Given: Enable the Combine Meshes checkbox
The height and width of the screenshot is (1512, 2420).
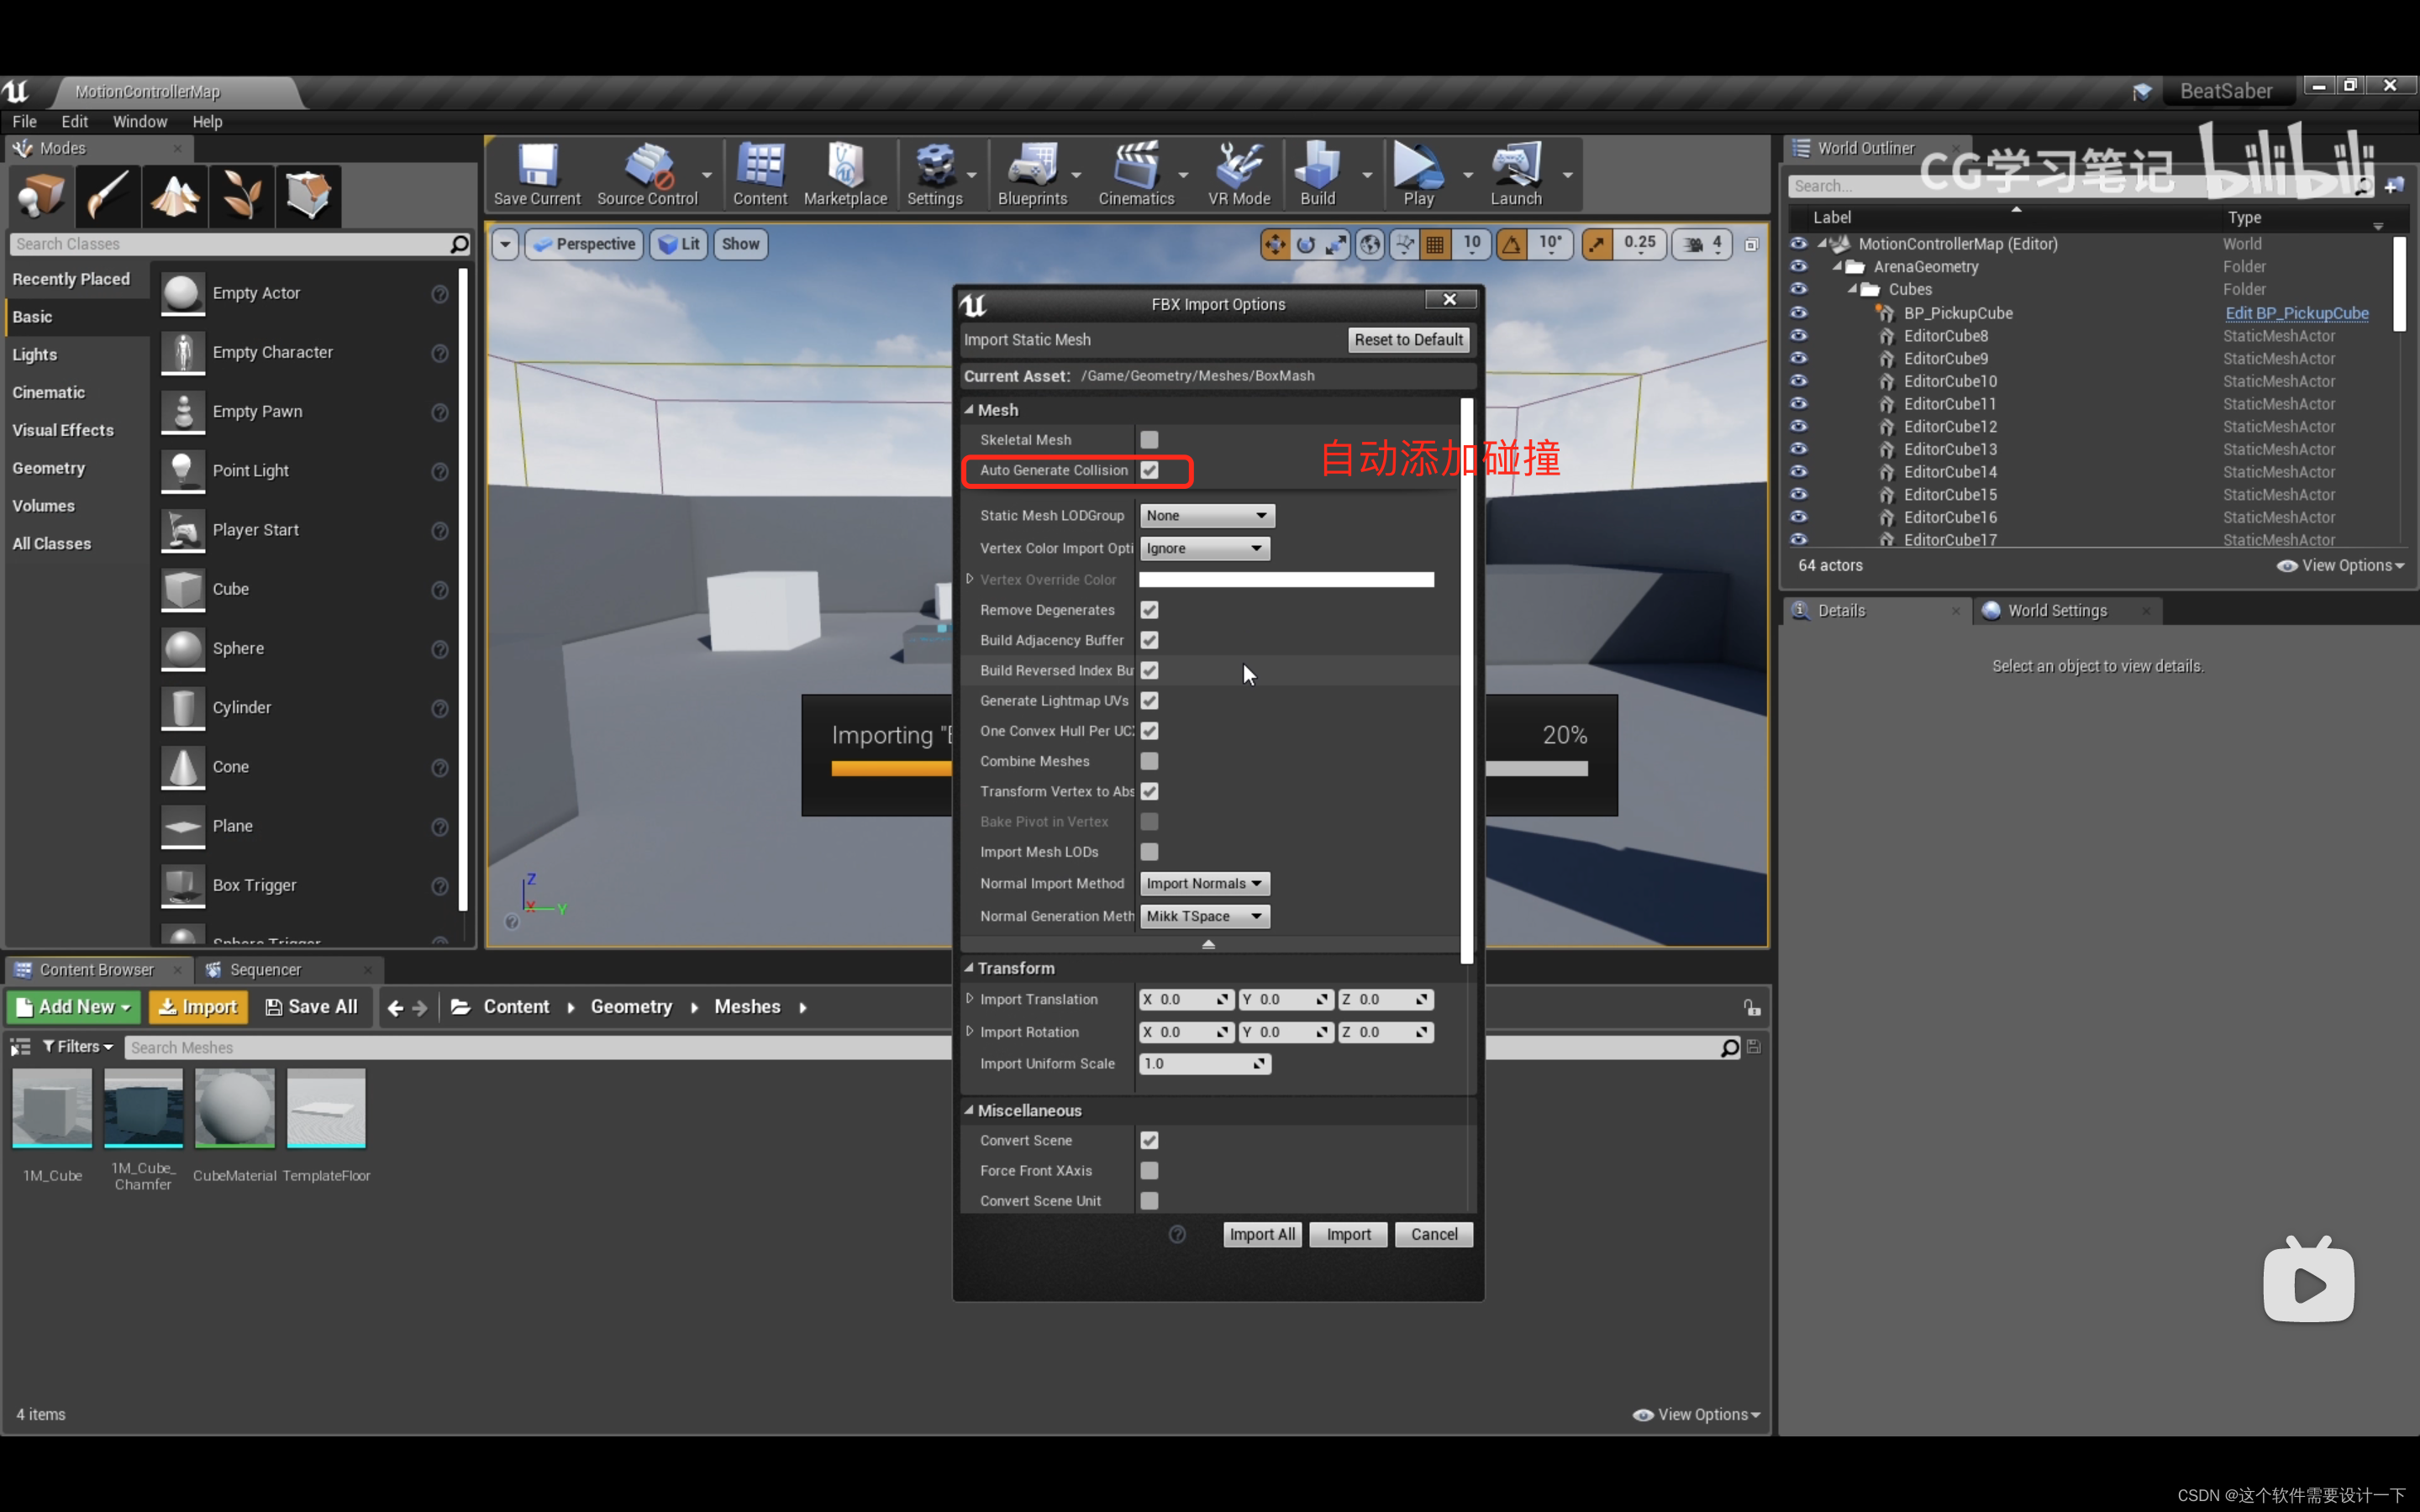Looking at the screenshot, I should coord(1149,761).
